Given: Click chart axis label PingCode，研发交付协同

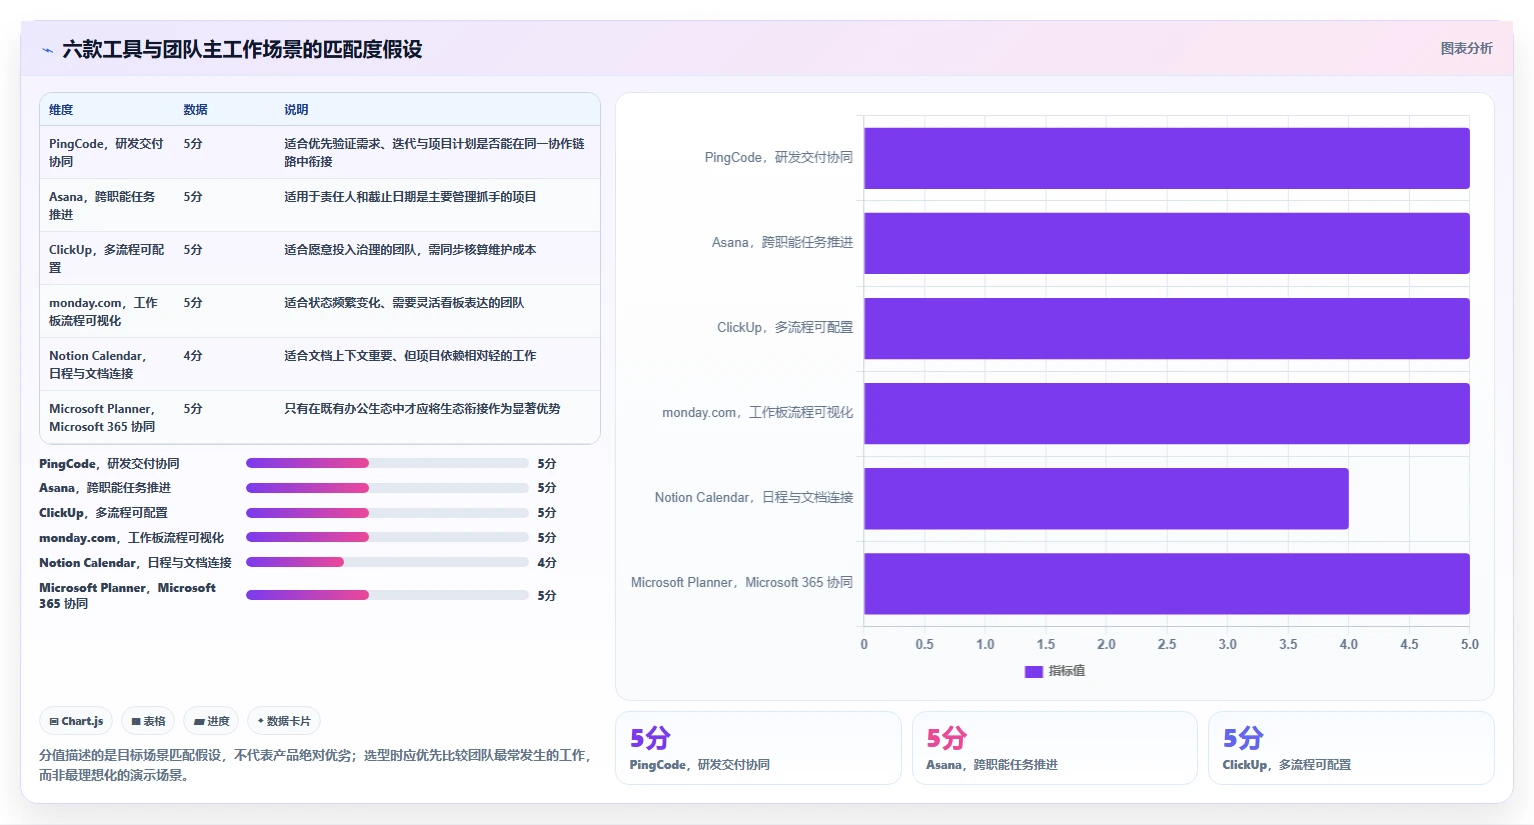Looking at the screenshot, I should click(x=779, y=158).
